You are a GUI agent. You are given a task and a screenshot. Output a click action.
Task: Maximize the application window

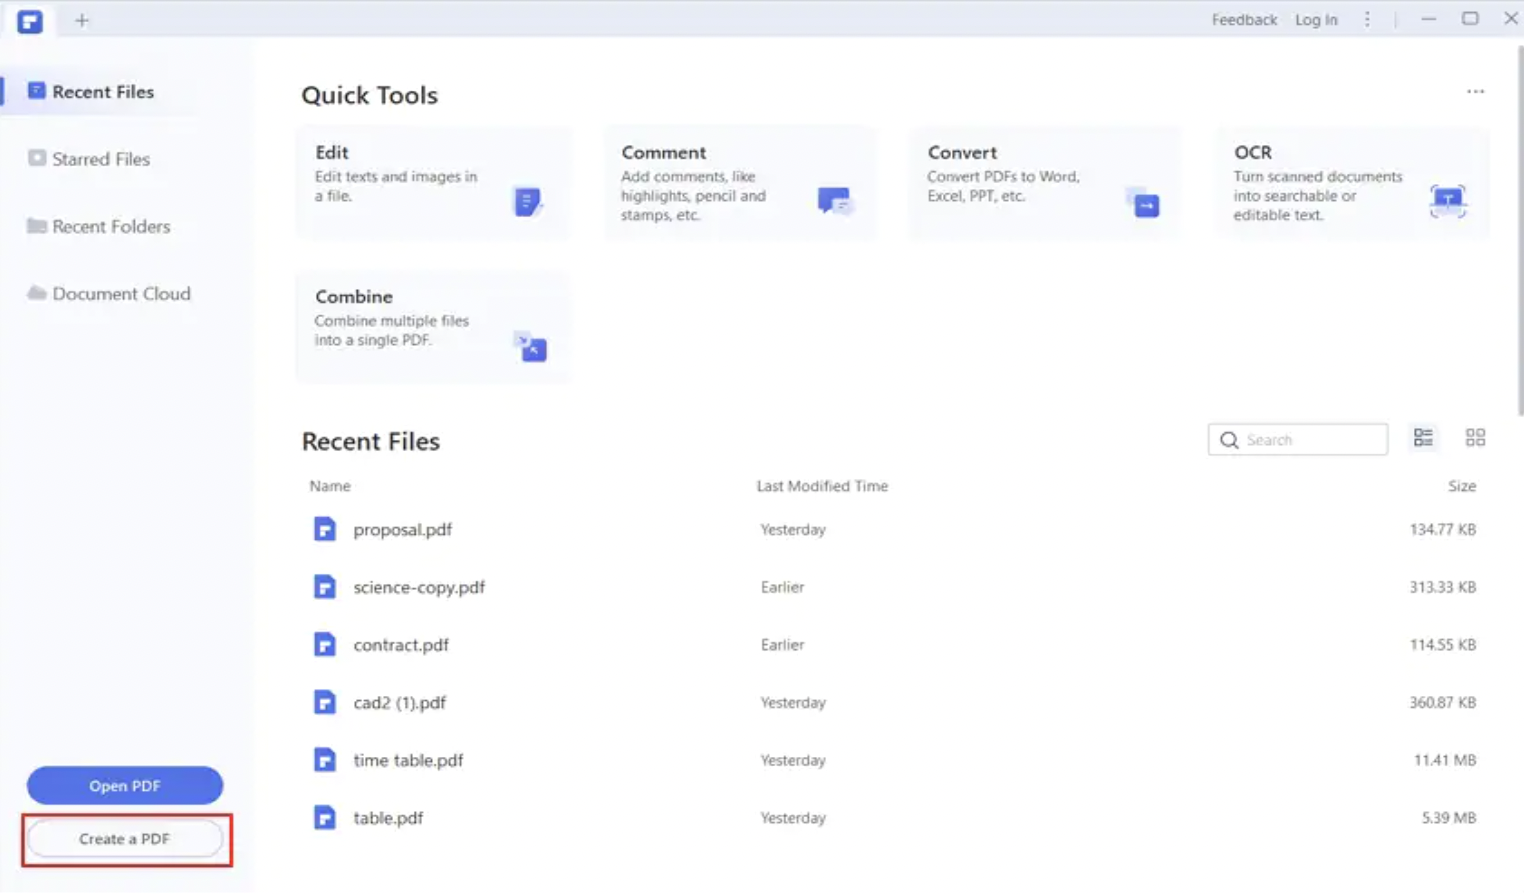pos(1469,19)
